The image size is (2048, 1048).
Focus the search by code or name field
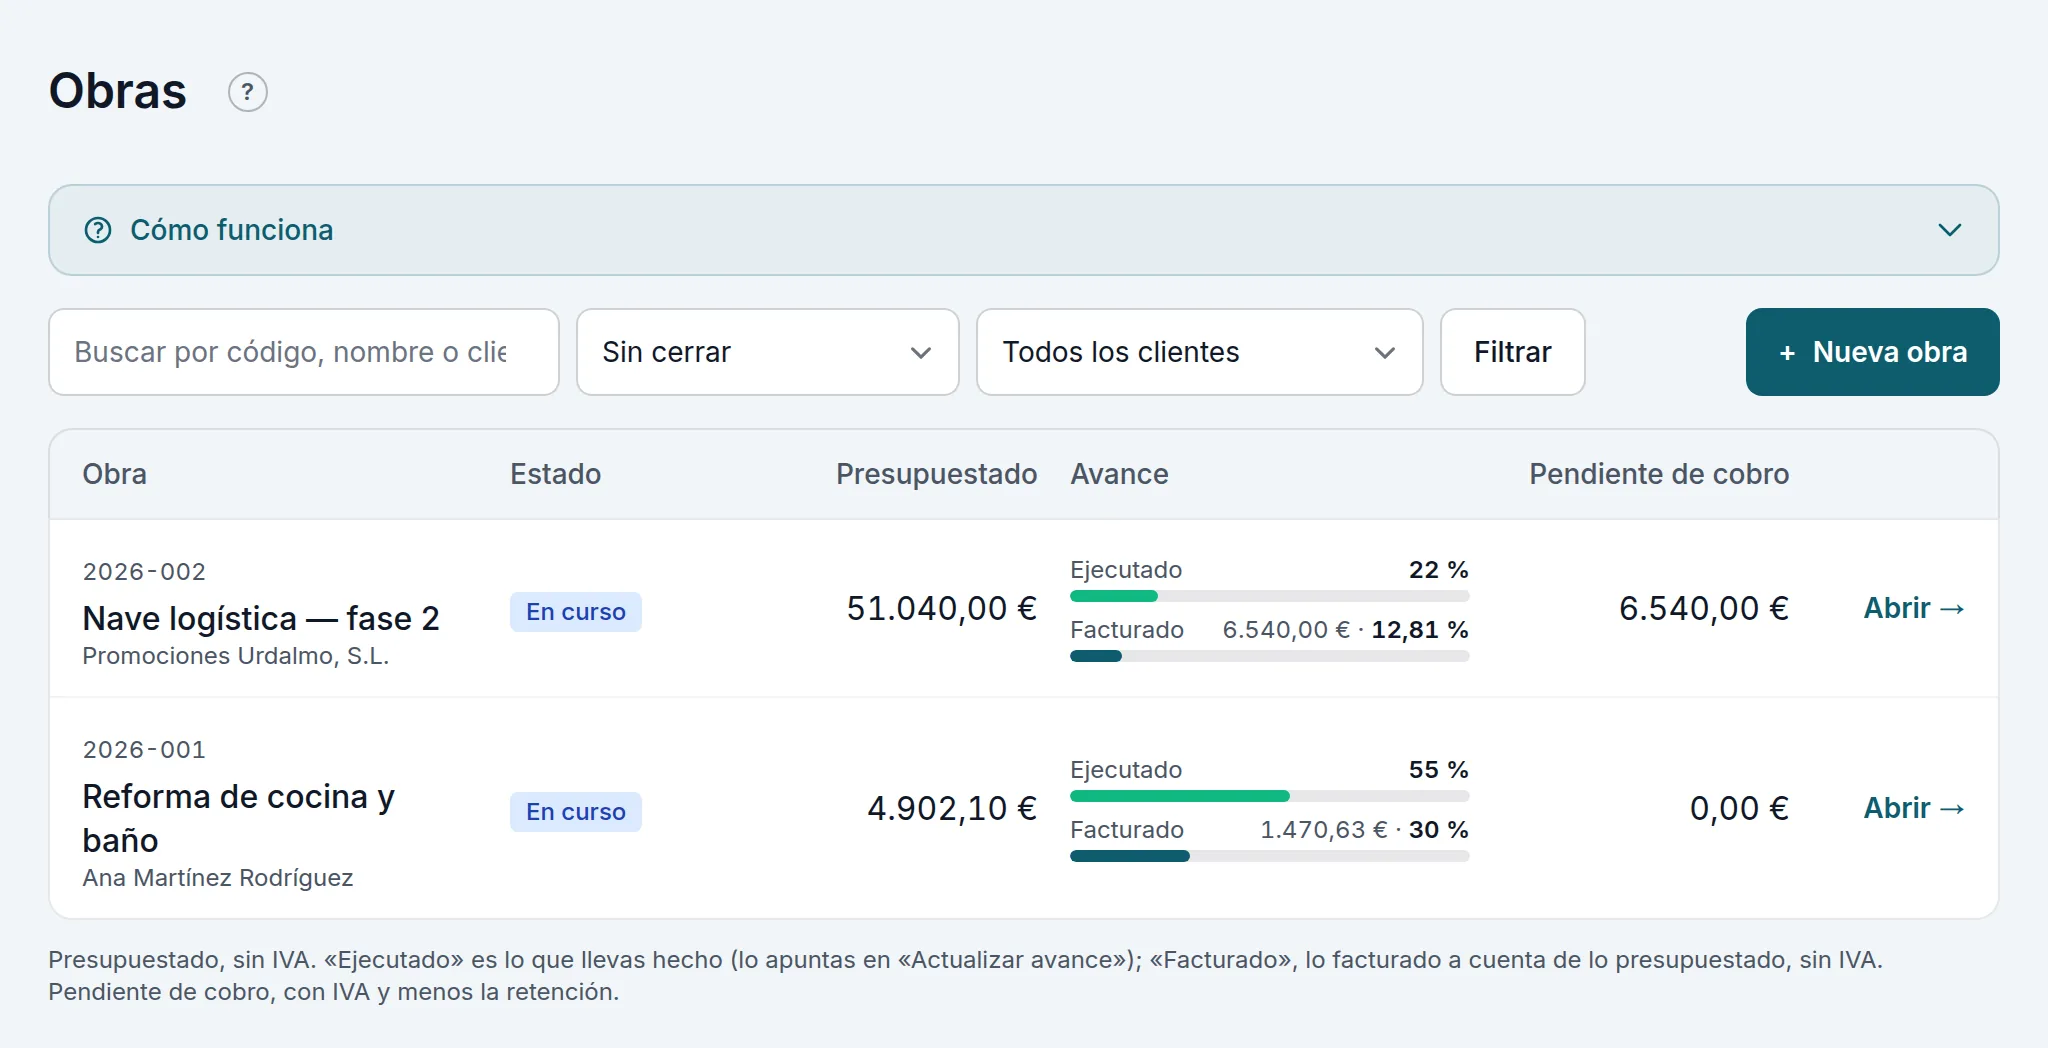tap(304, 352)
